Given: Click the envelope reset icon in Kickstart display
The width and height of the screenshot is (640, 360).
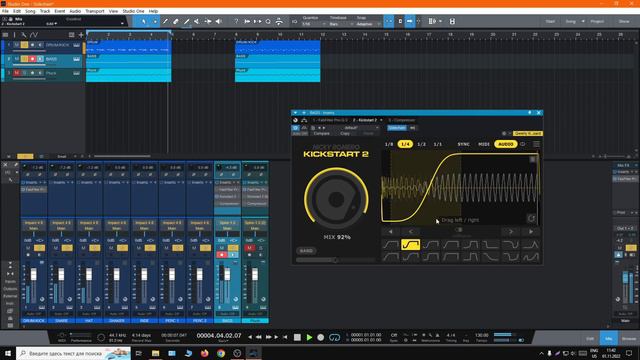Looking at the screenshot, I should 531,218.
